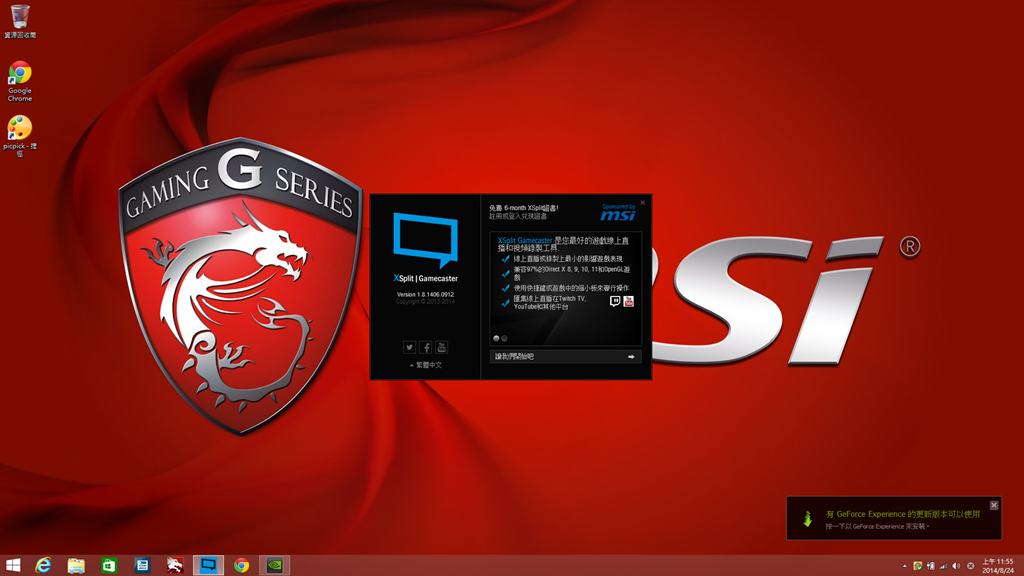The image size is (1024, 576).
Task: Click the 'Copyright © 2013-2014' text
Action: click(x=425, y=302)
